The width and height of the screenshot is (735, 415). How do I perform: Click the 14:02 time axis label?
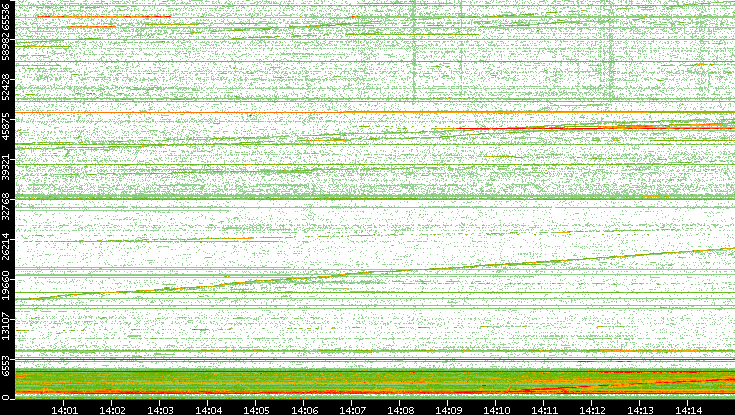112,411
